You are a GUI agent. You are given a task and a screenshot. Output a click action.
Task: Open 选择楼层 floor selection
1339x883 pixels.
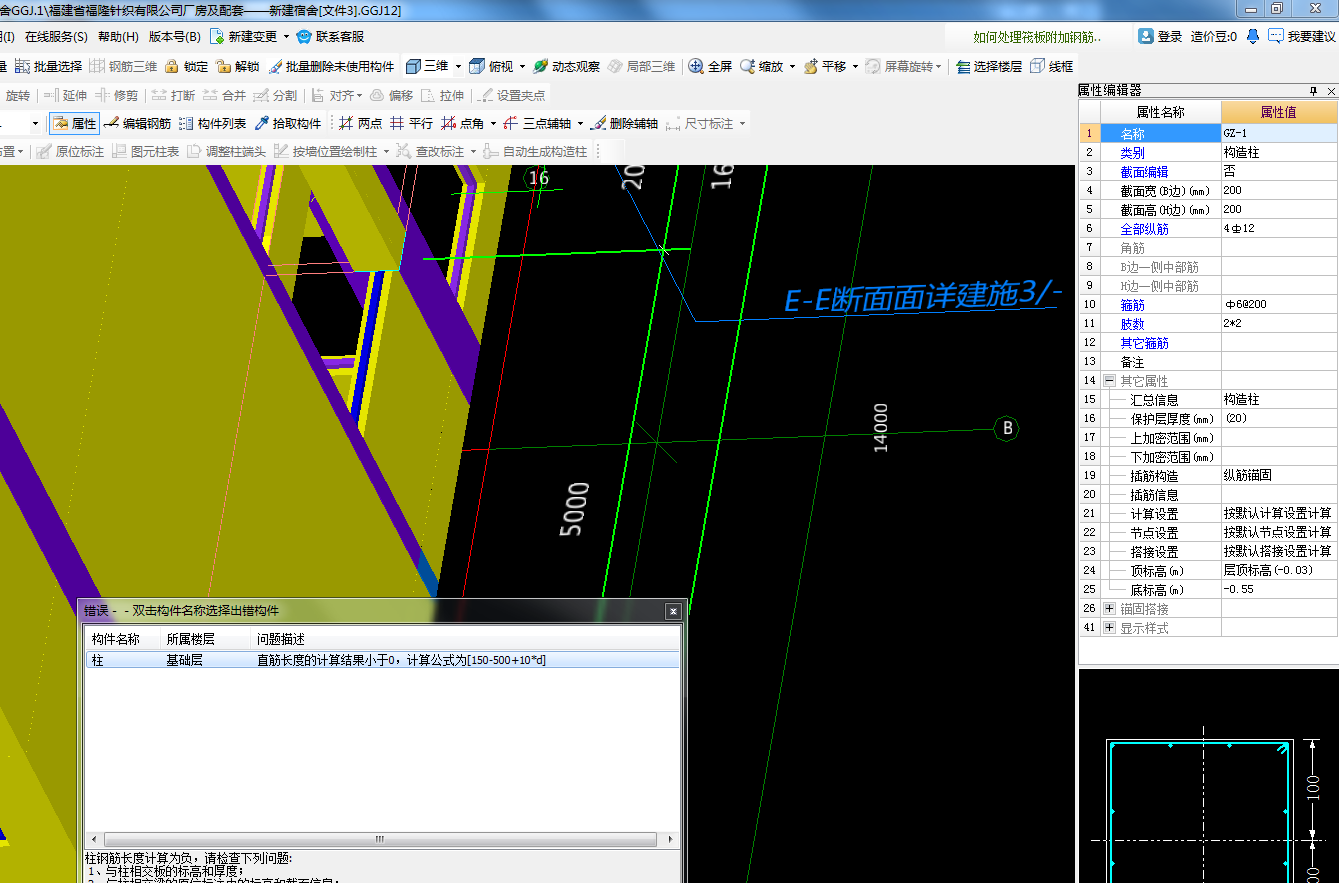coord(989,66)
